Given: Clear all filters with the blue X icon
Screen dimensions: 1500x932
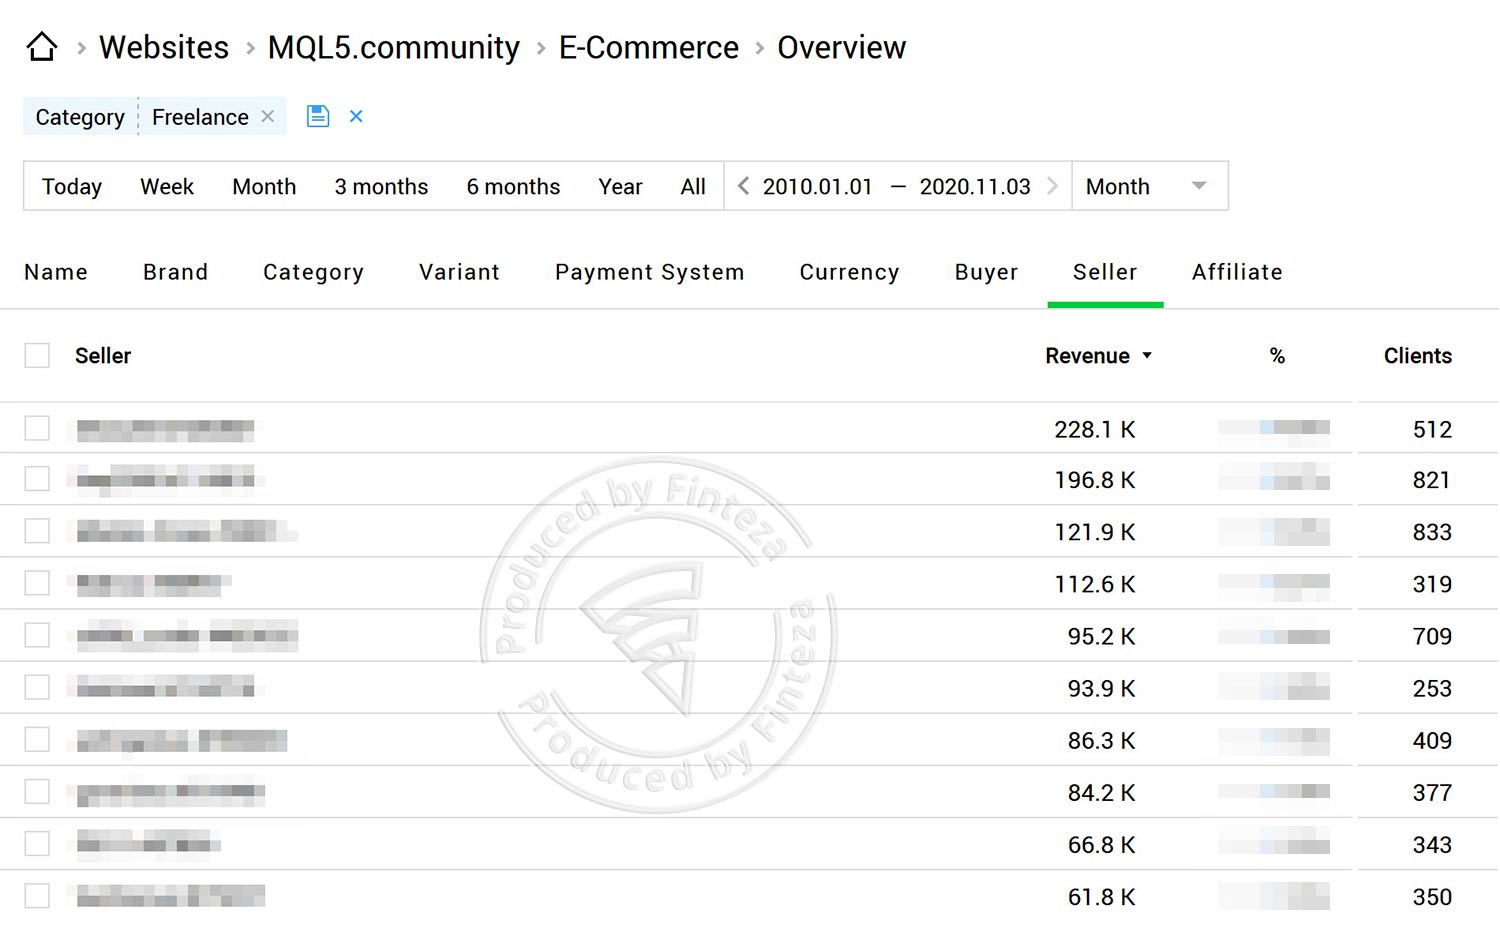Looking at the screenshot, I should coord(356,116).
